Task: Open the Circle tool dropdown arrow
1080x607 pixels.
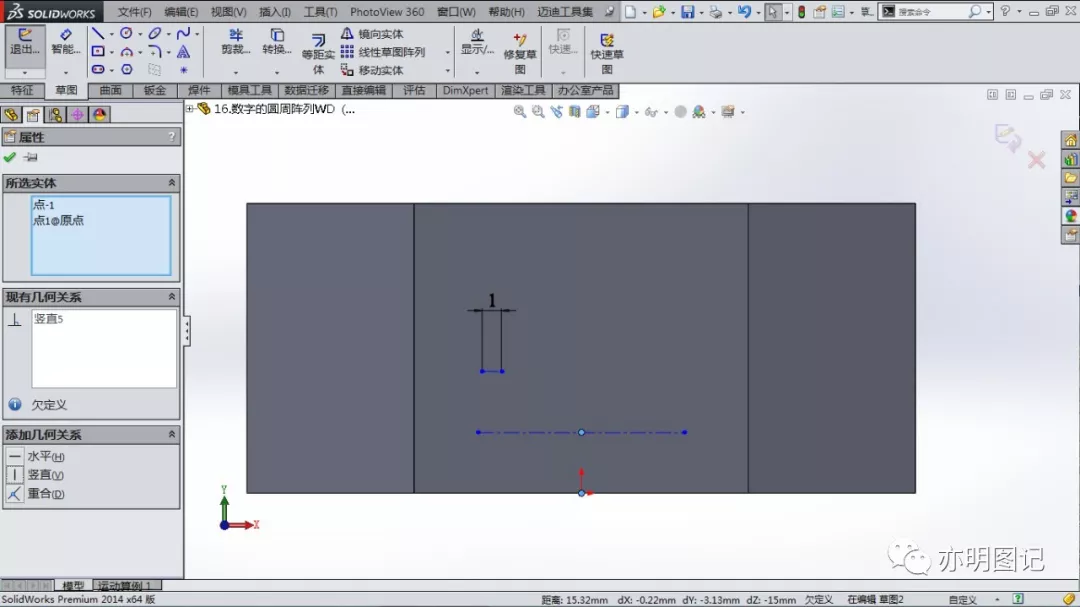Action: (x=140, y=34)
